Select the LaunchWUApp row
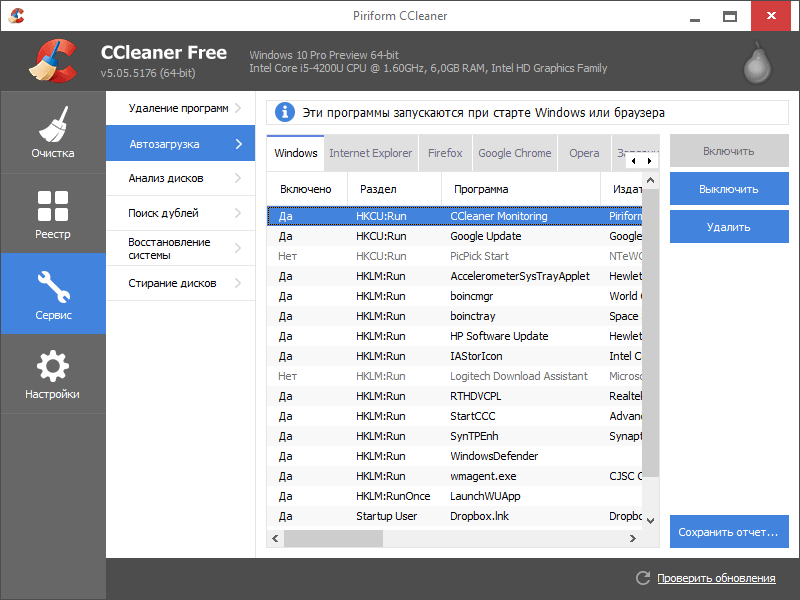800x600 pixels. click(455, 496)
